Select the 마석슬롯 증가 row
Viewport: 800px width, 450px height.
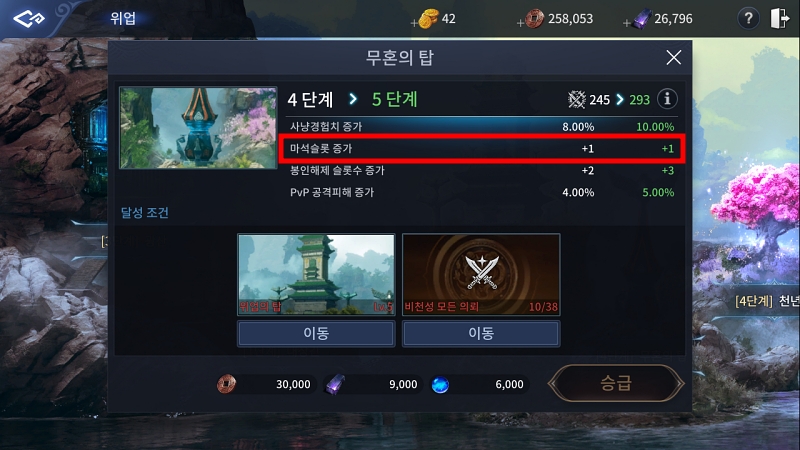click(x=482, y=148)
